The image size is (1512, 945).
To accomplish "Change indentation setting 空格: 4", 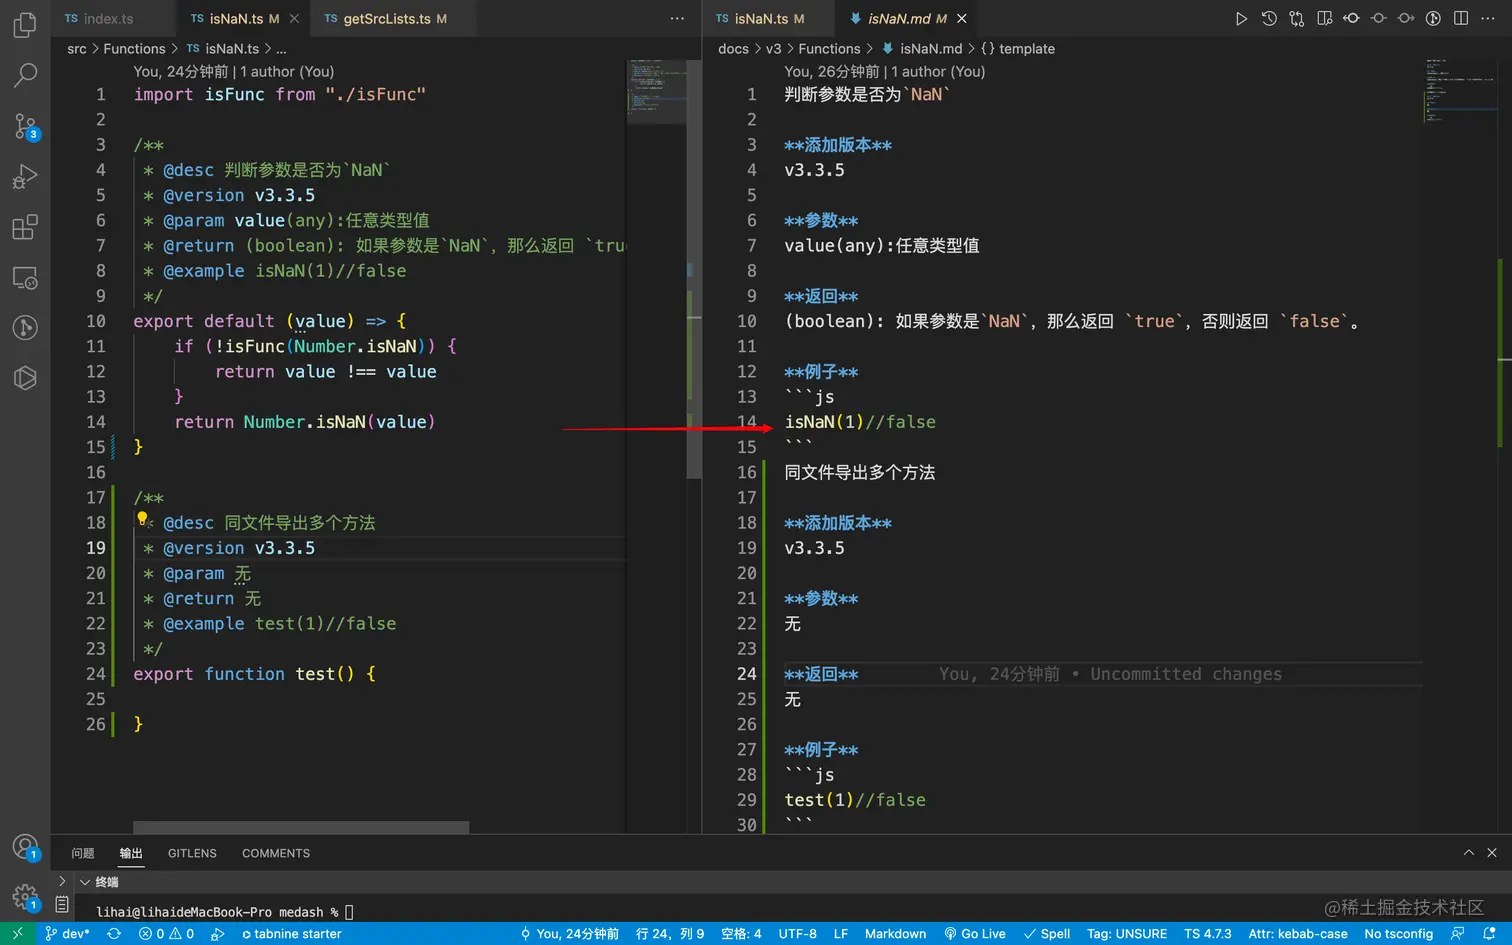I will click(x=741, y=934).
